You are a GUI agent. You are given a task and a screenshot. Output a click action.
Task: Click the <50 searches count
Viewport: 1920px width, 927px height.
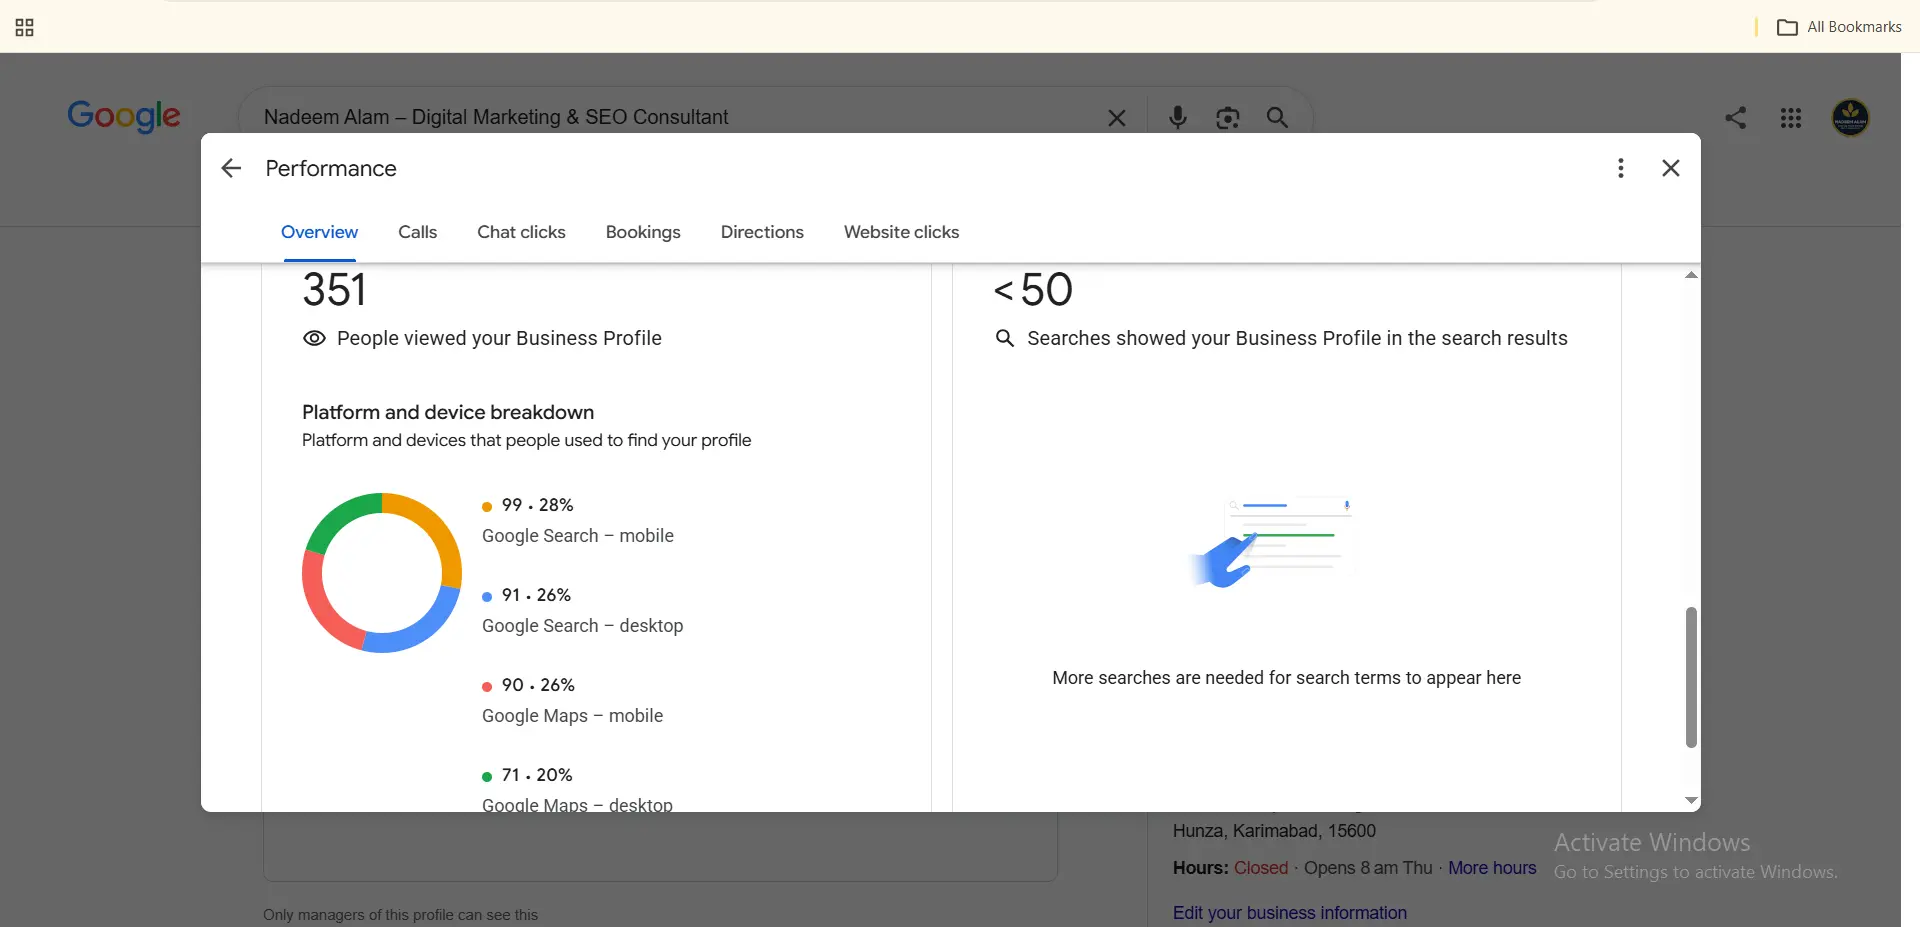pyautogui.click(x=1033, y=290)
